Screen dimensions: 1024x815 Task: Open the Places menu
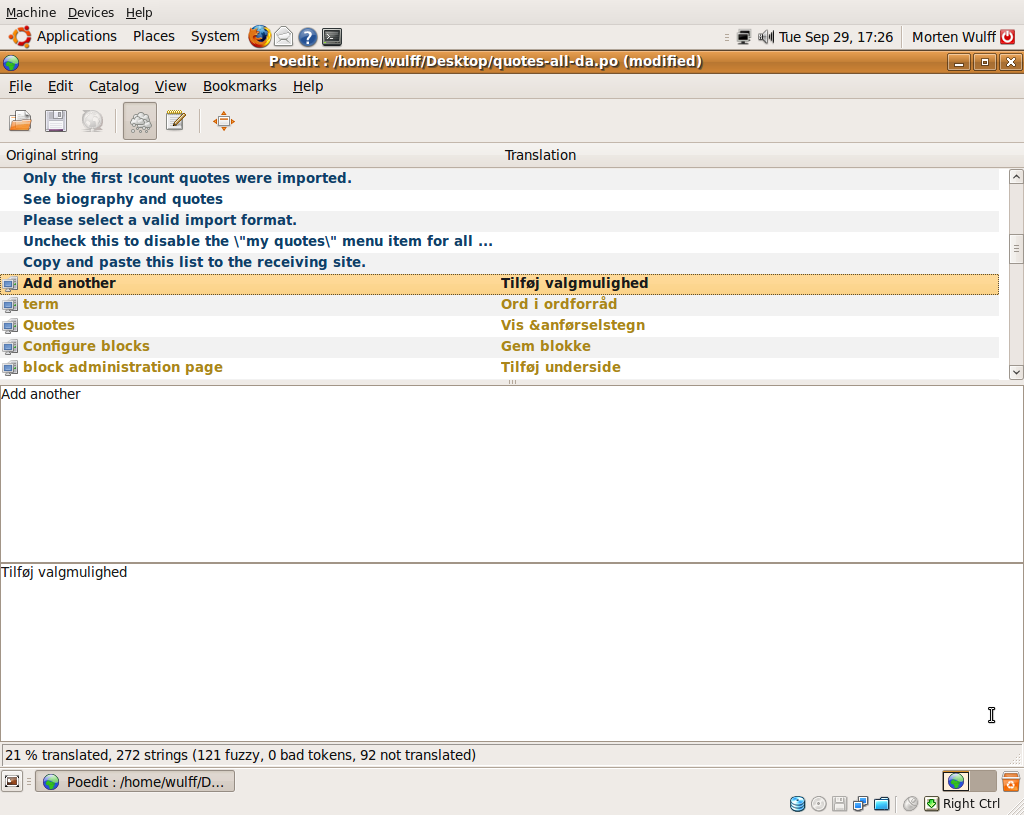click(x=153, y=37)
